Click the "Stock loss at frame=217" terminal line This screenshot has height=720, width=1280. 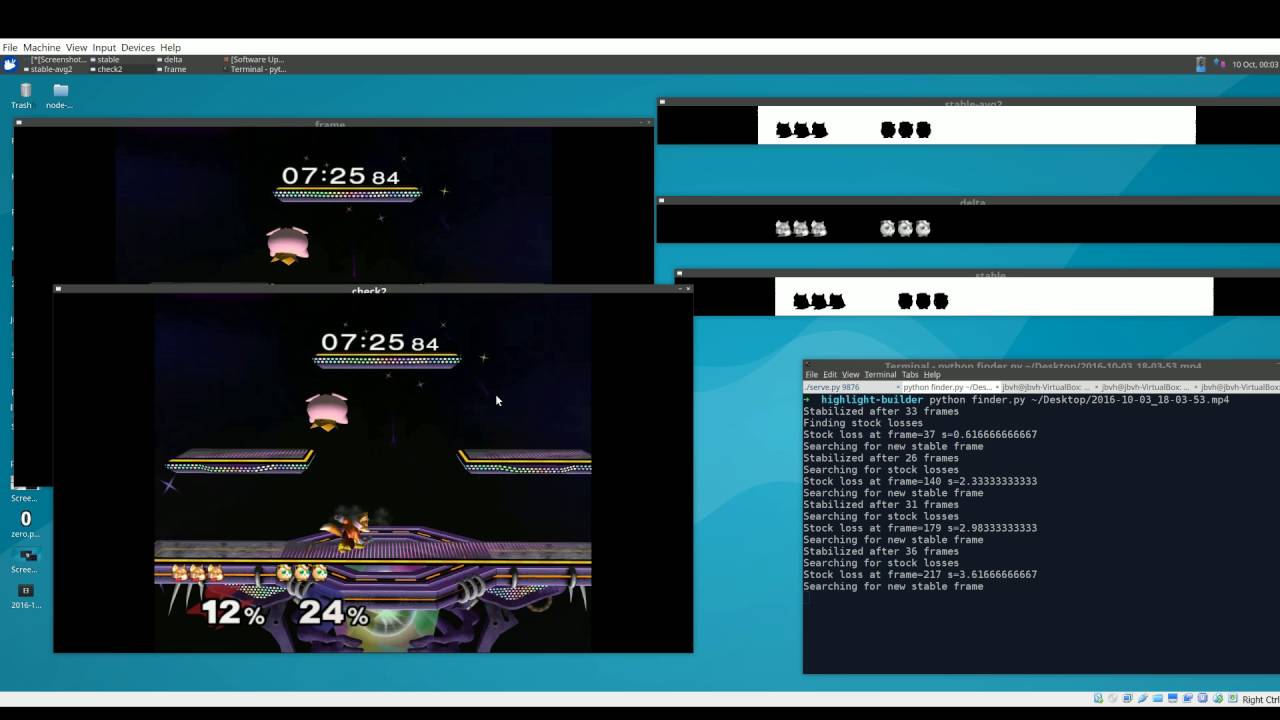(920, 575)
